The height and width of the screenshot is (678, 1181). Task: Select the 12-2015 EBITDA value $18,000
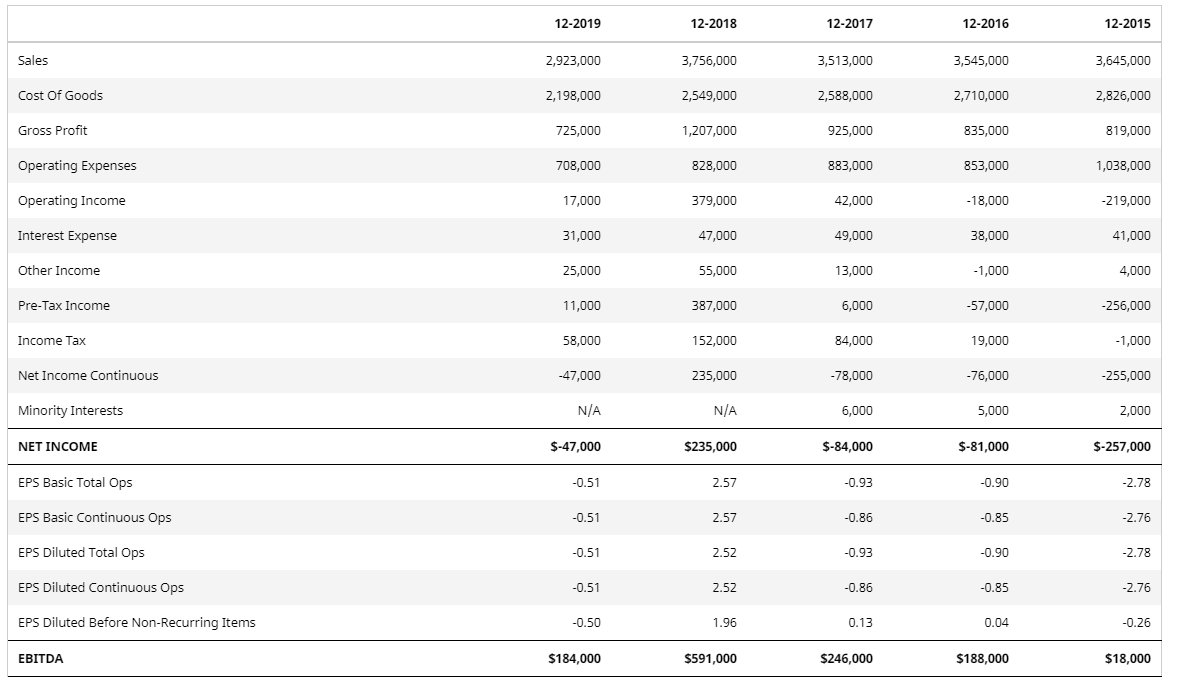coord(1128,659)
